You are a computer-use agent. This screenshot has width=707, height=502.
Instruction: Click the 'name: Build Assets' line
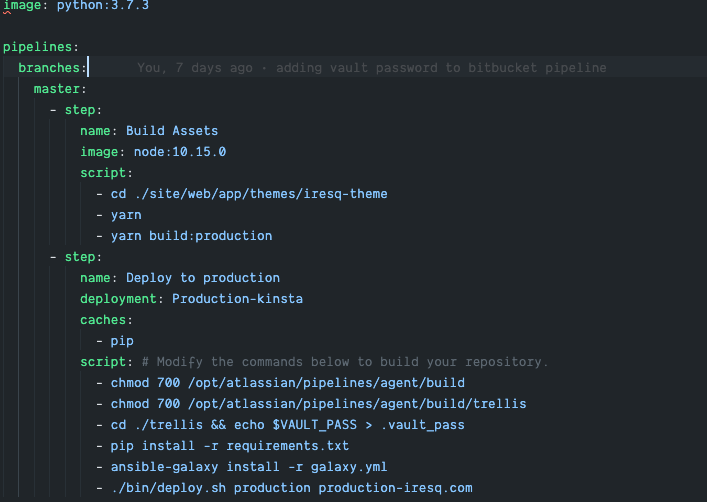coord(149,131)
